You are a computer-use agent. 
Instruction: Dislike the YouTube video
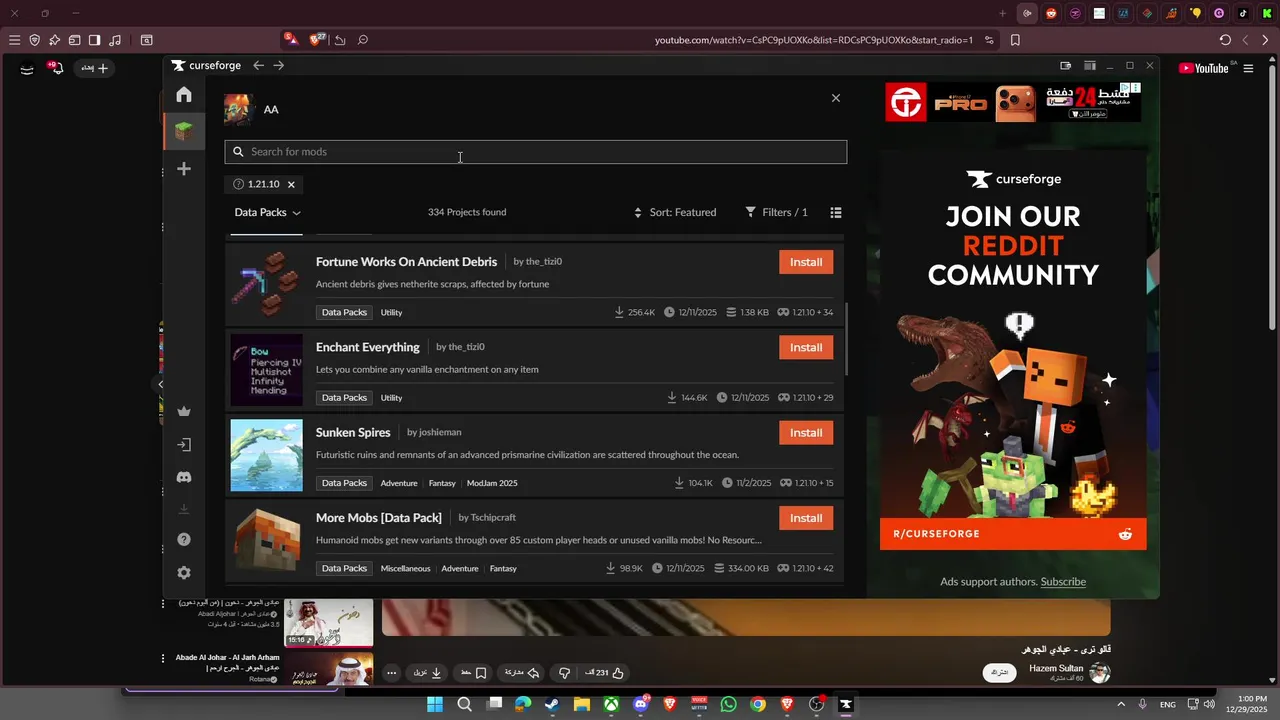[564, 673]
